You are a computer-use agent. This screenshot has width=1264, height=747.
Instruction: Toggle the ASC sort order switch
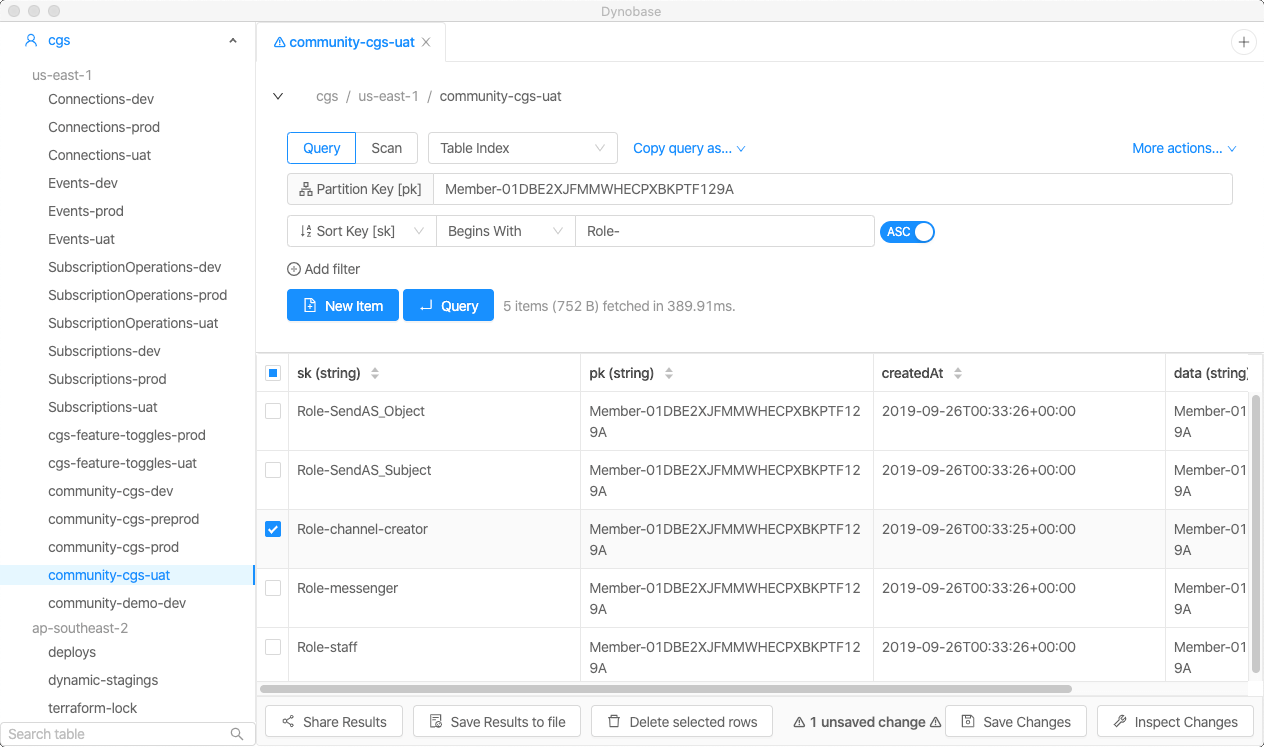click(x=907, y=232)
